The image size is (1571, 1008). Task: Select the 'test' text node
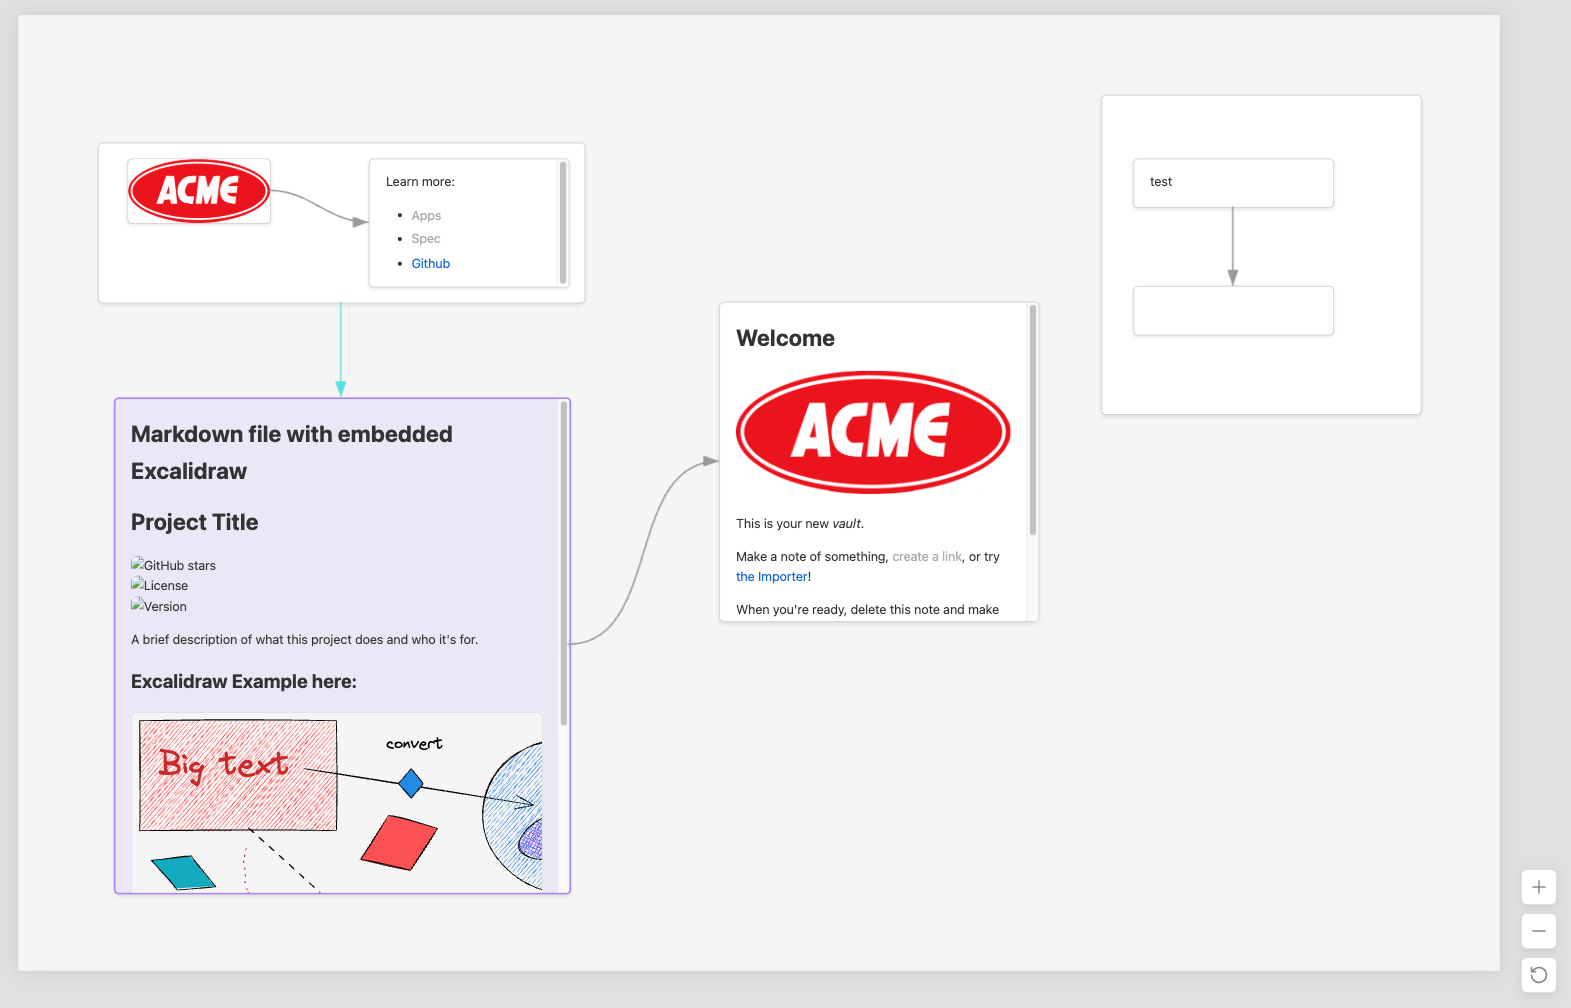pos(1233,183)
